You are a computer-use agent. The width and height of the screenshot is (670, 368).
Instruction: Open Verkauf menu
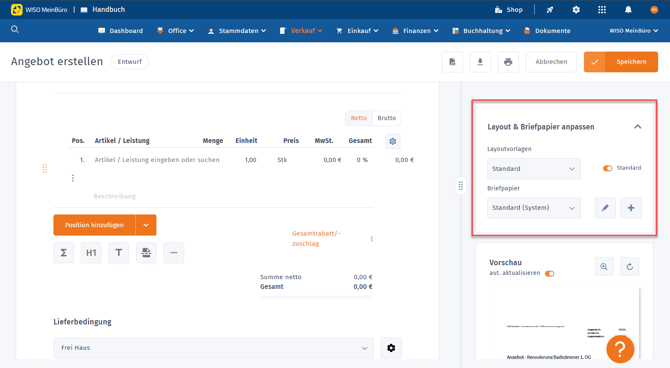point(301,31)
